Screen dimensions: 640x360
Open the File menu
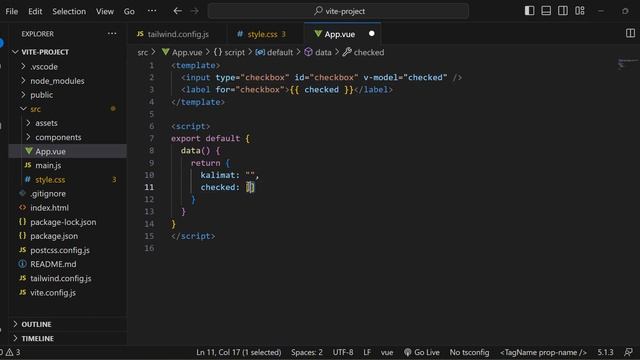click(x=11, y=11)
